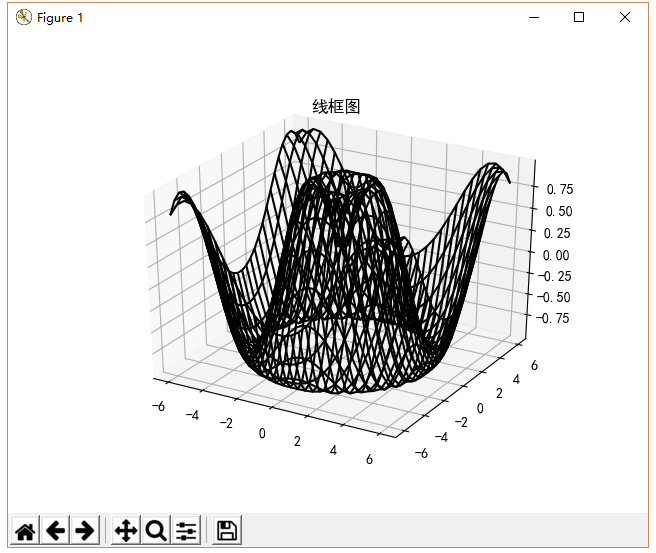Viewport: 656px width, 553px height.
Task: Open configure subplots sliders dialog
Action: click(186, 530)
